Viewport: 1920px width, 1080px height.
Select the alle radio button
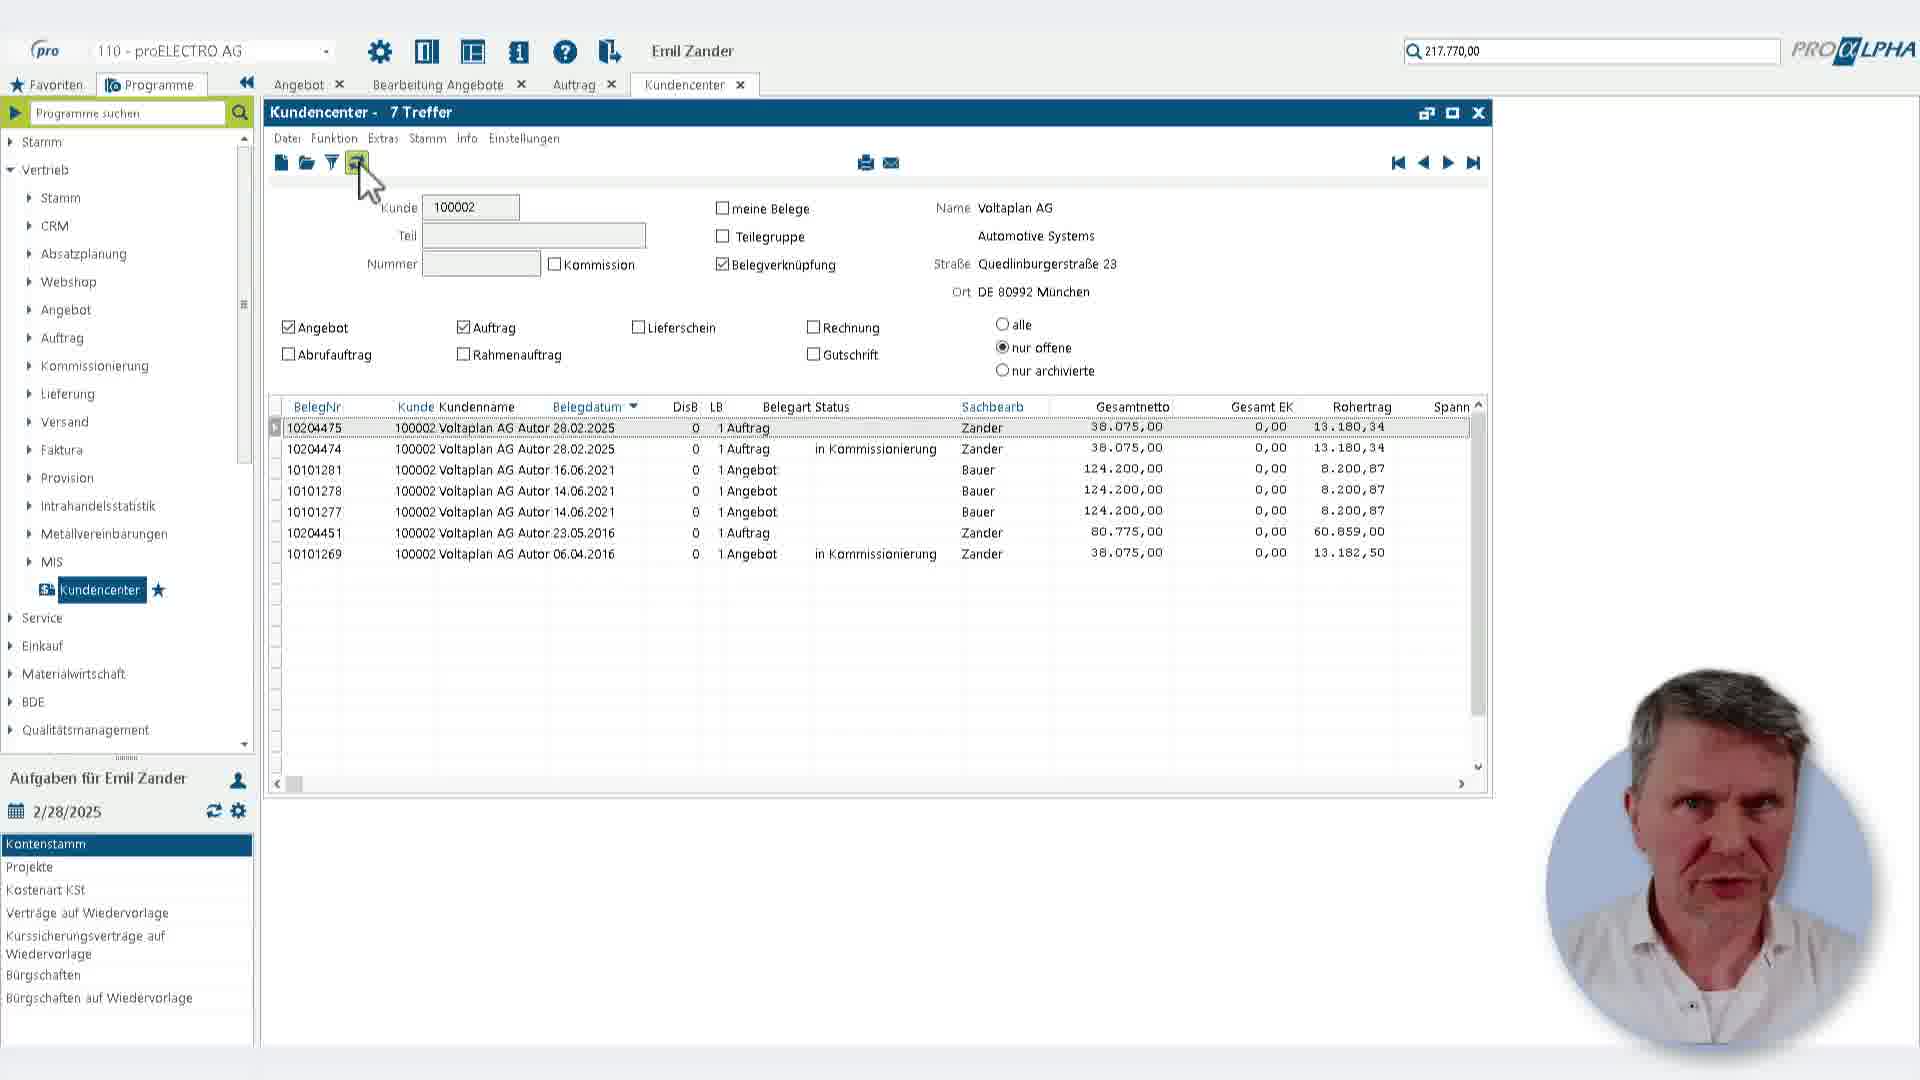tap(1002, 324)
